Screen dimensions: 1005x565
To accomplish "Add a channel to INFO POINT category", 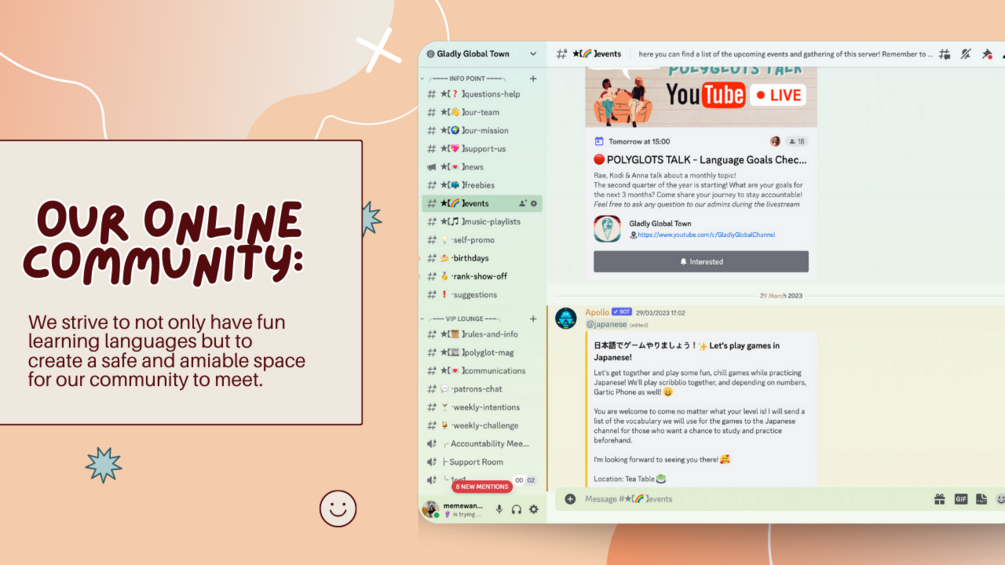I will click(533, 79).
